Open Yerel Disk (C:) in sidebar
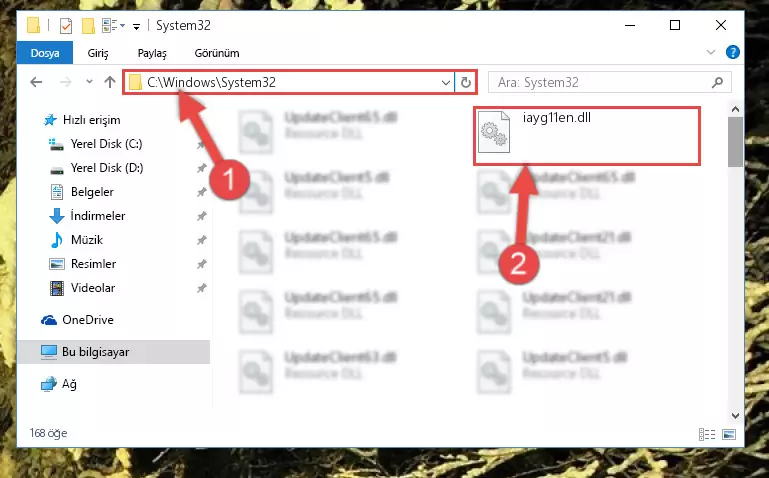This screenshot has height=478, width=769. tap(106, 144)
